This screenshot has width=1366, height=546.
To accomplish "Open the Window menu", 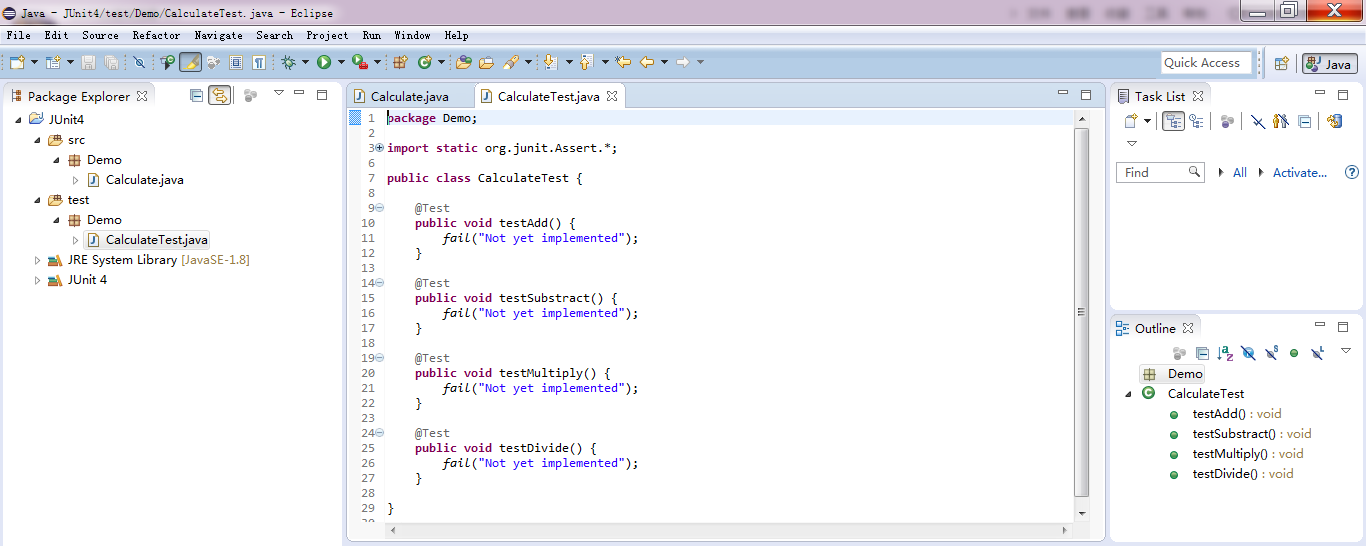I will coord(412,35).
